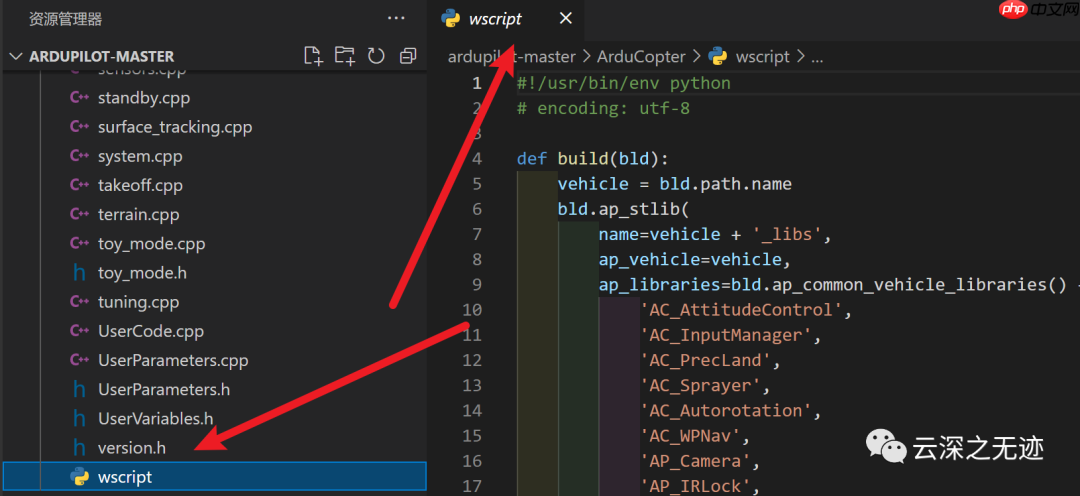1080x496 pixels.
Task: Select the wscript tab
Action: point(495,19)
